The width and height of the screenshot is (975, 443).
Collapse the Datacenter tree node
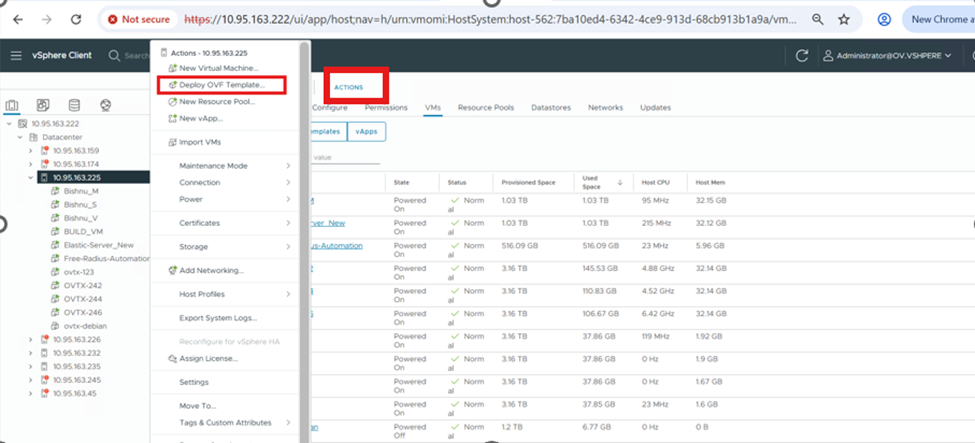[20, 137]
